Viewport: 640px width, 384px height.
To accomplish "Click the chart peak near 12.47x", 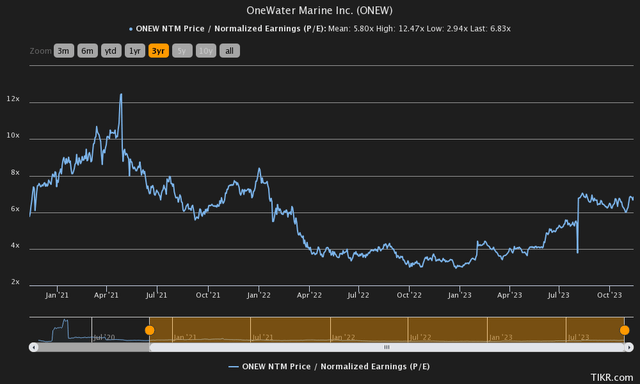I will pyautogui.click(x=121, y=94).
